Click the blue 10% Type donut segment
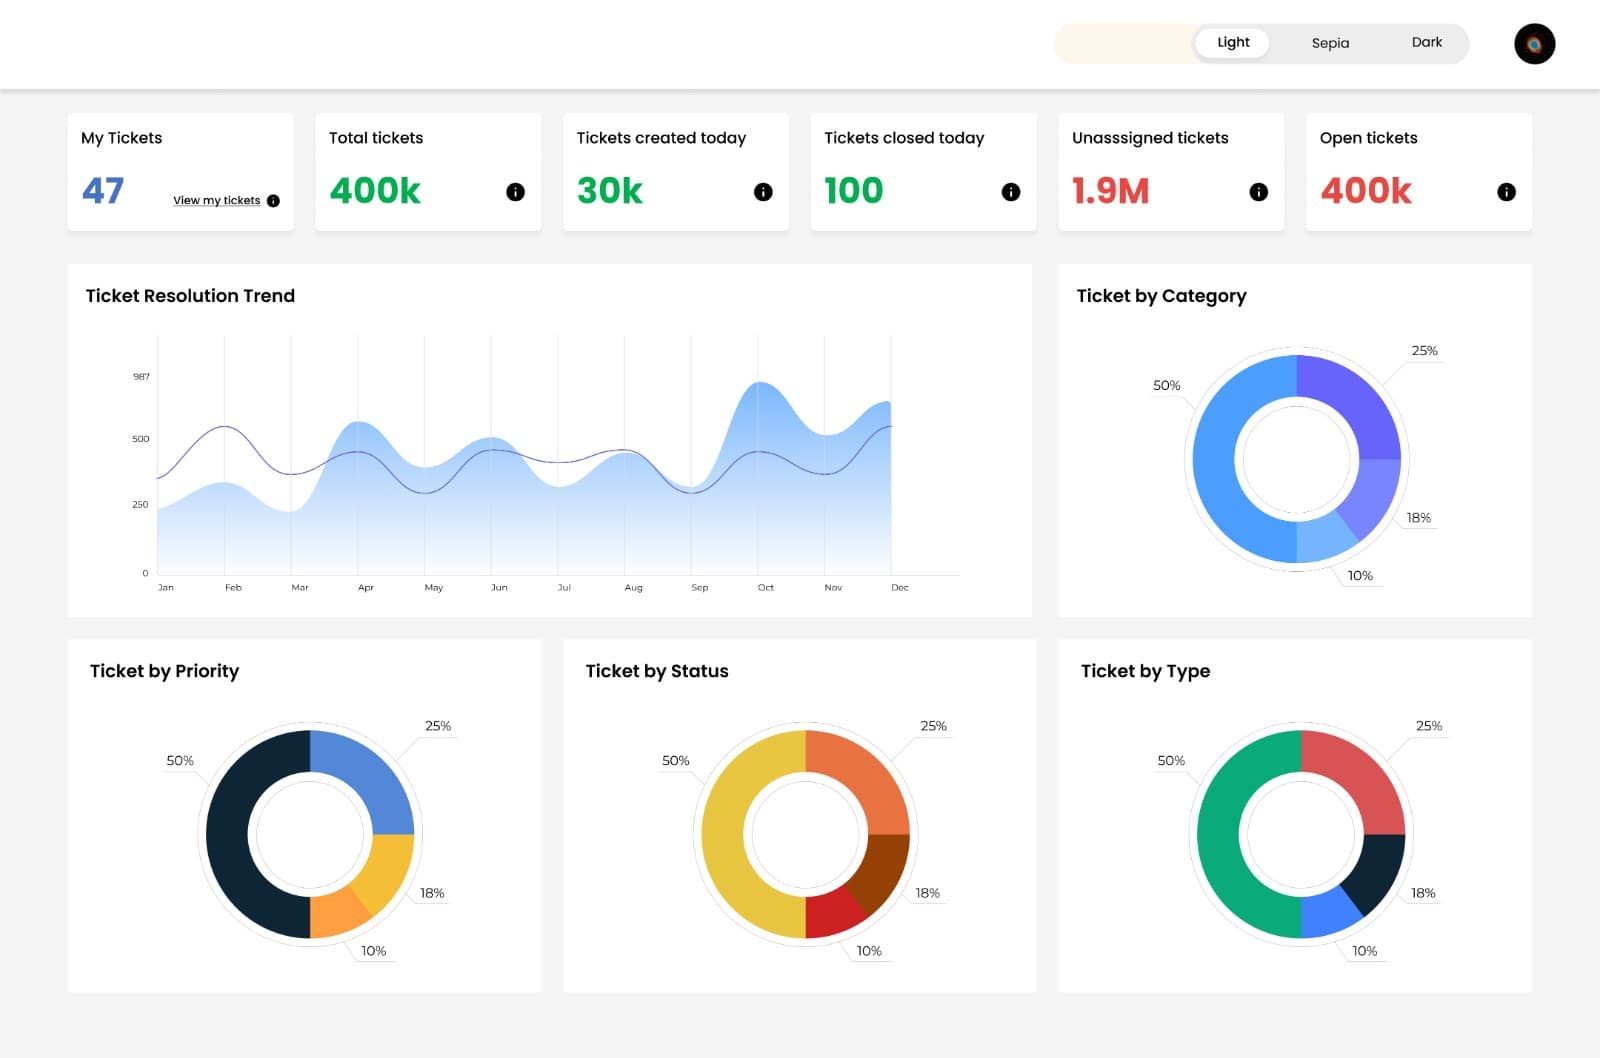The image size is (1600, 1058). pos(1325,914)
